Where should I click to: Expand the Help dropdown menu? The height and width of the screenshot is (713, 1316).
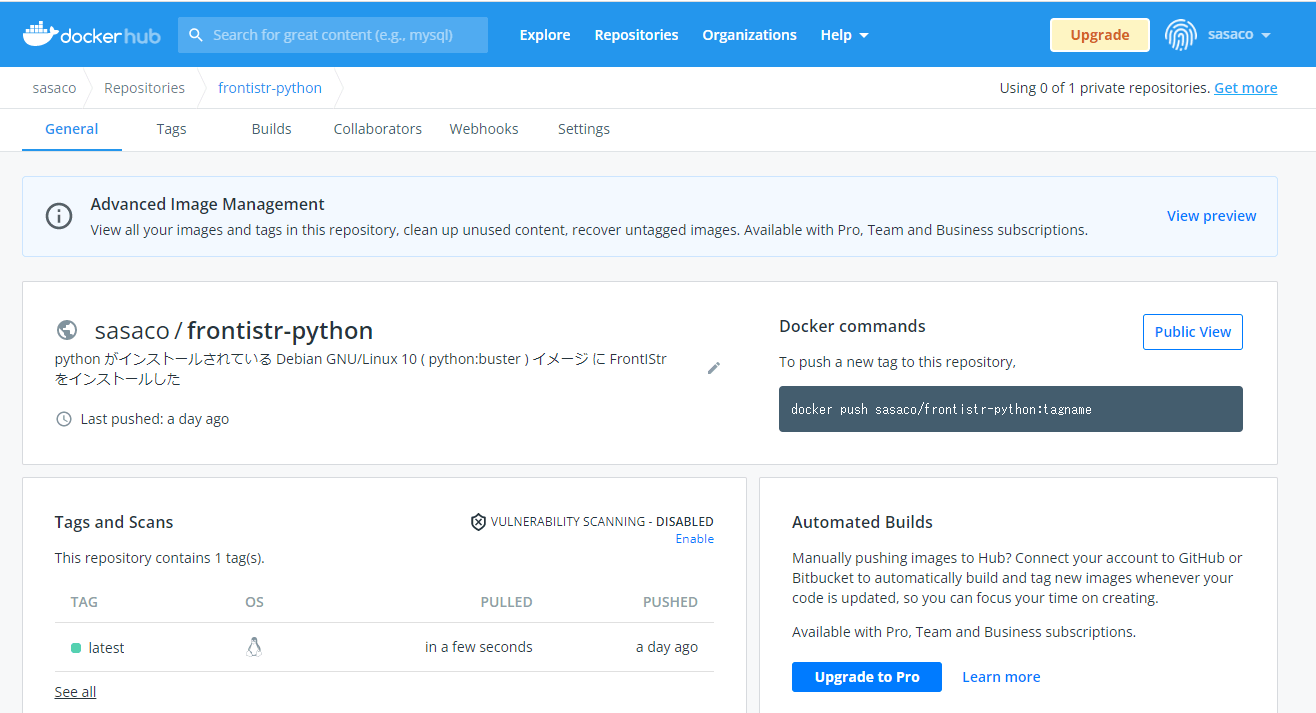point(843,34)
